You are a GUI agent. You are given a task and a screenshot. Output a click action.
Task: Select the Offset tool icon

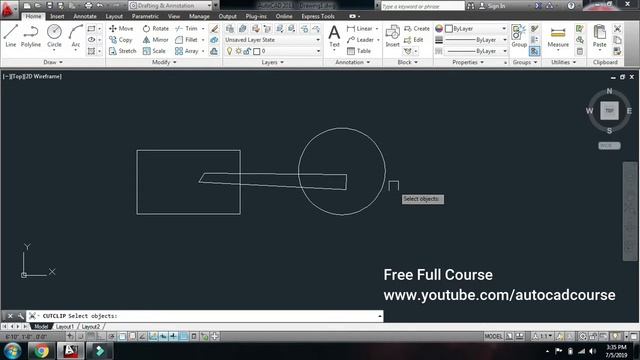(214, 51)
